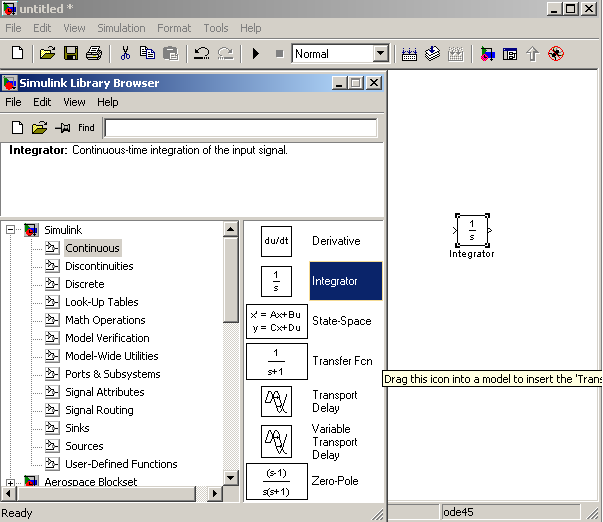Start simulation with the play button

coord(256,53)
